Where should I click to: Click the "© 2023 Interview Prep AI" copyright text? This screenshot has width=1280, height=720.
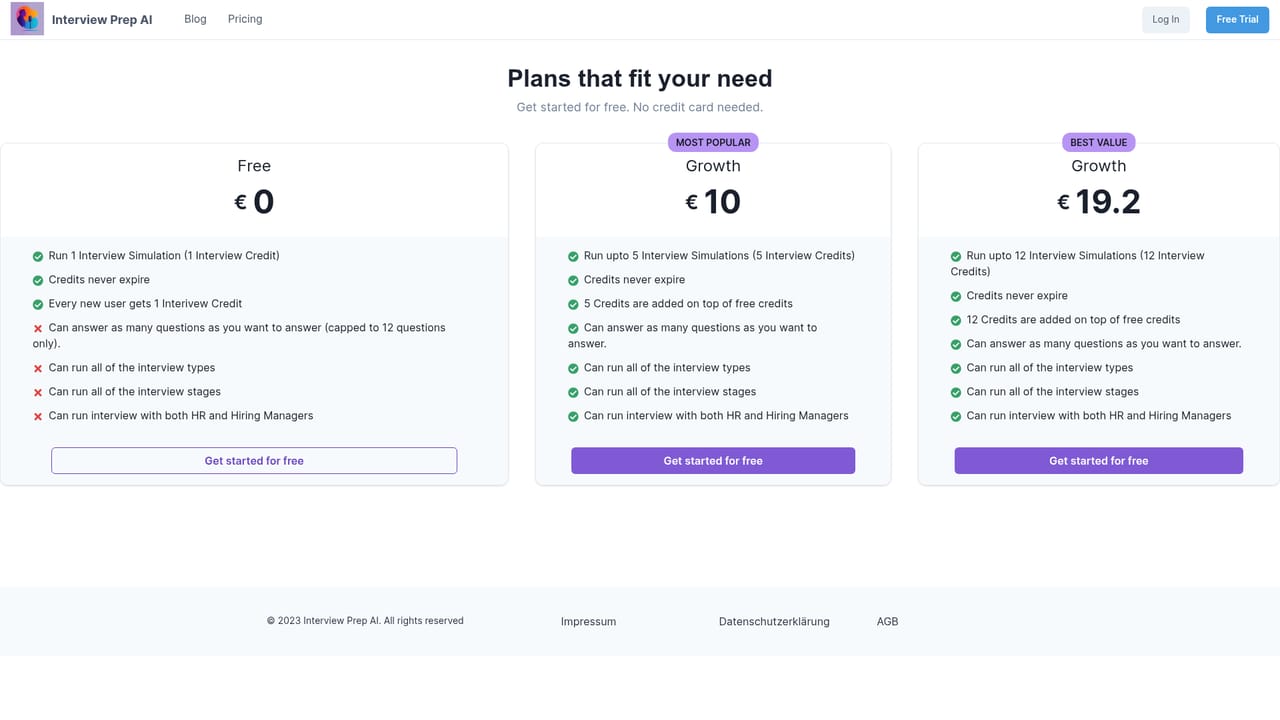coord(365,621)
